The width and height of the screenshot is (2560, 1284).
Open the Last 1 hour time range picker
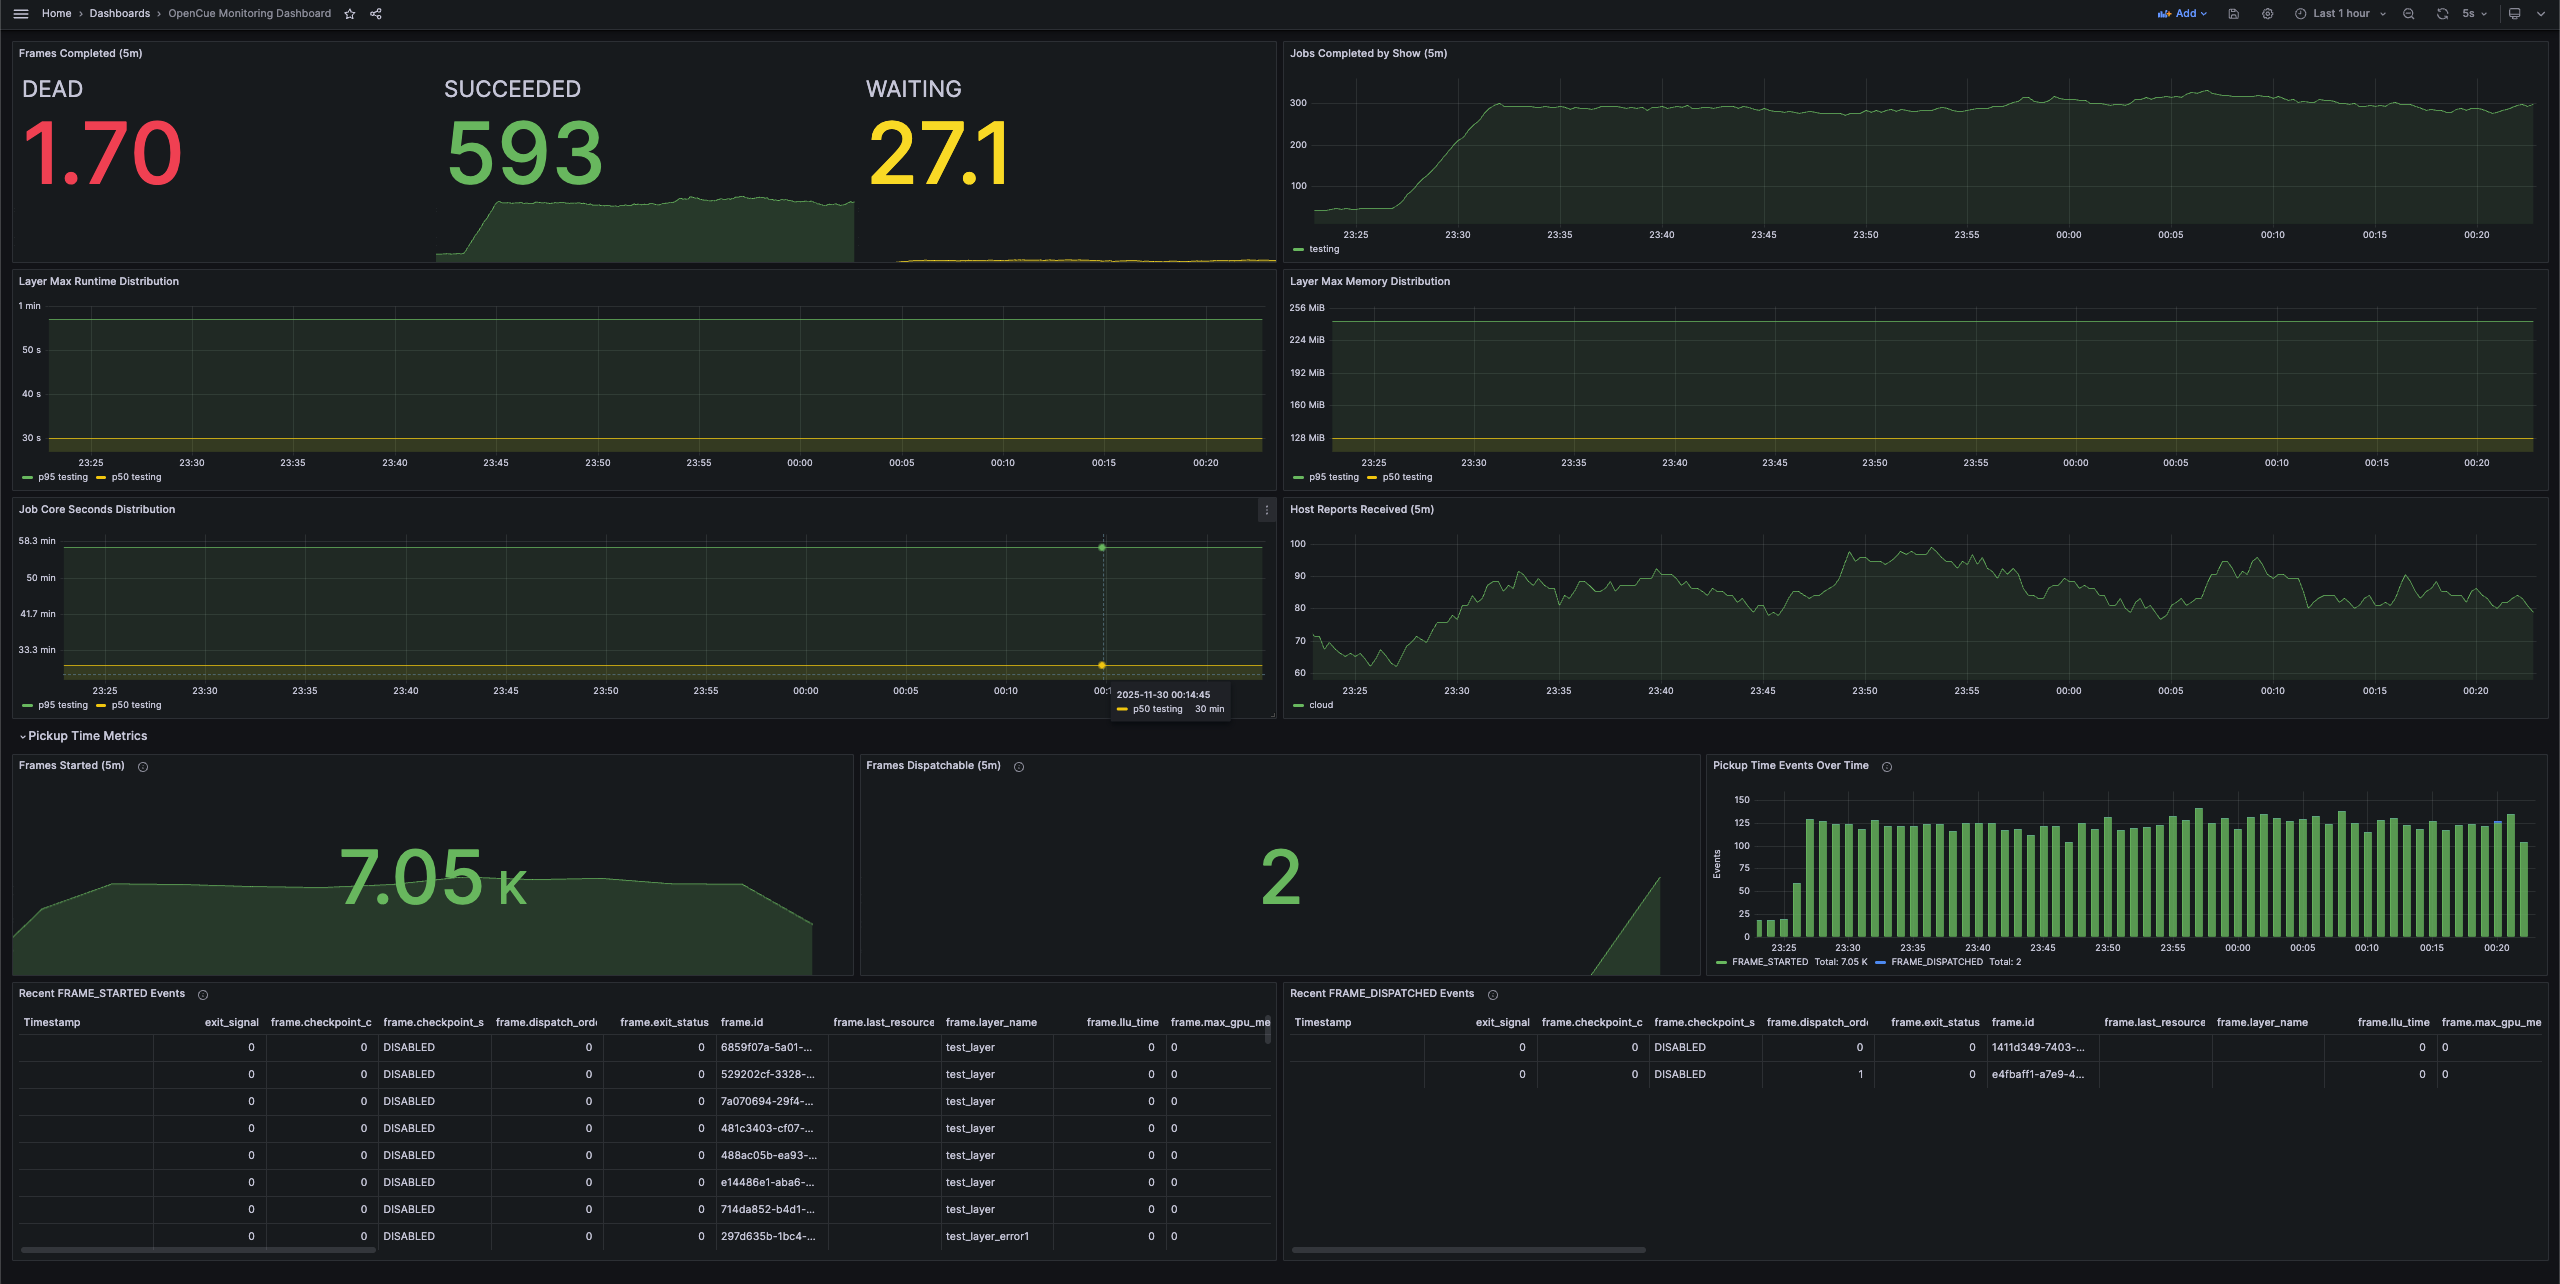2340,13
